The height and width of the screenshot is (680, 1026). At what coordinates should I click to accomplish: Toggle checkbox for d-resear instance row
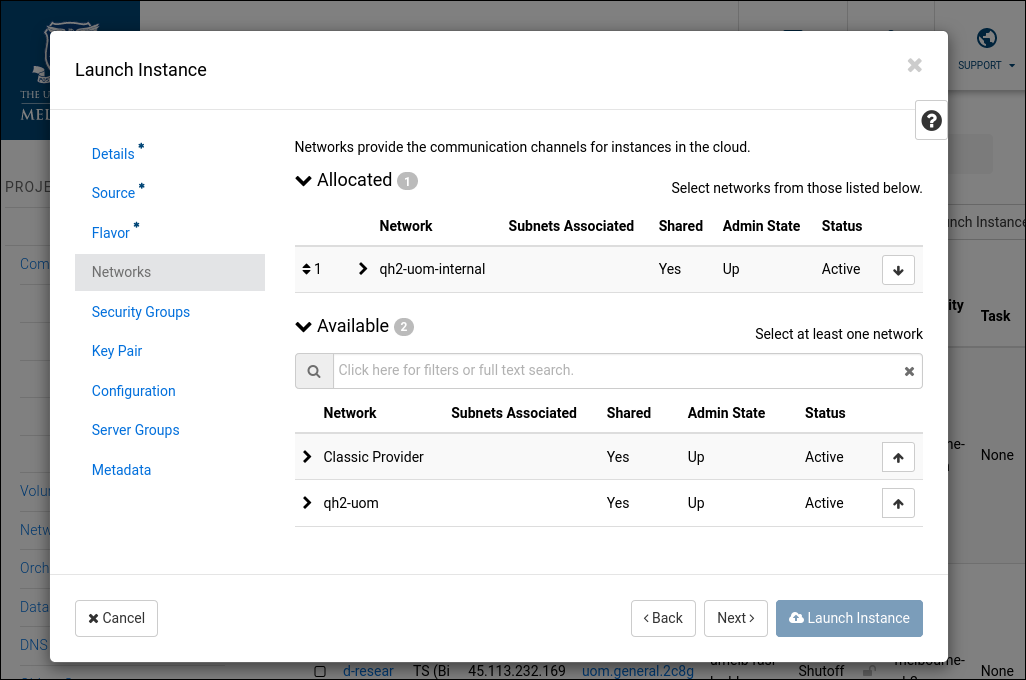pos(320,671)
